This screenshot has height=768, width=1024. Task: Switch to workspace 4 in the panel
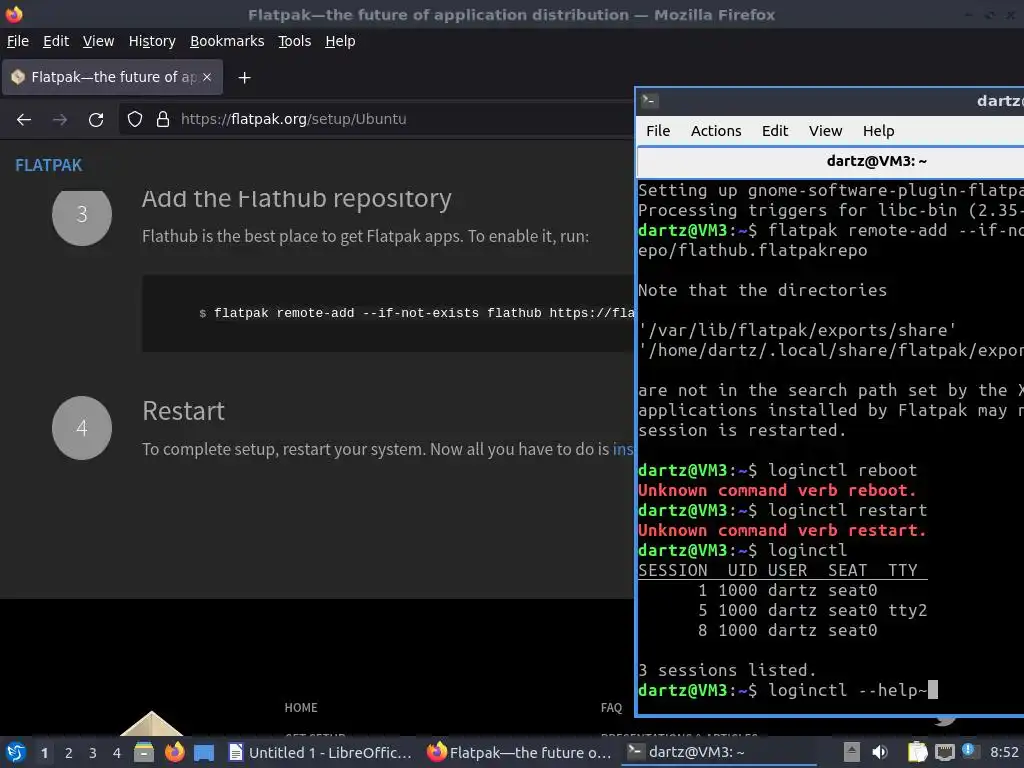tap(117, 753)
